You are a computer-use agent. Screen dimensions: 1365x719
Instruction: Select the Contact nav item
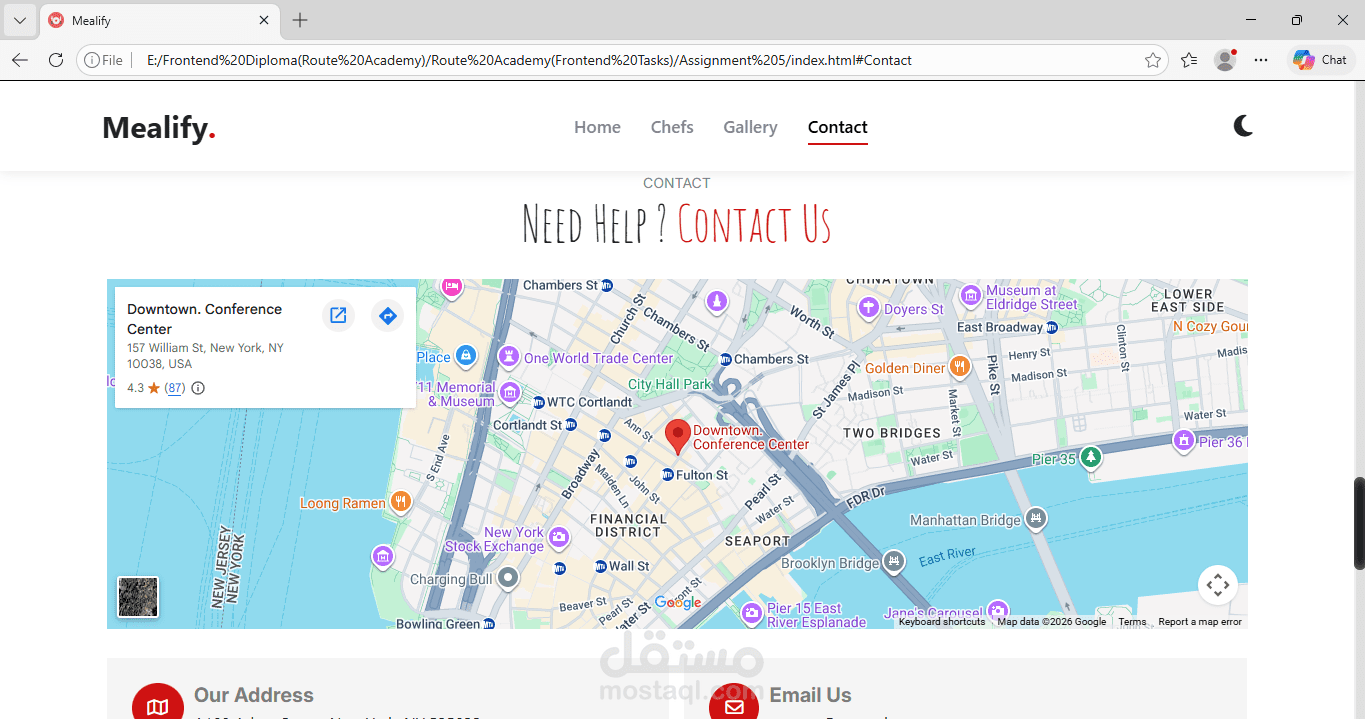[837, 127]
